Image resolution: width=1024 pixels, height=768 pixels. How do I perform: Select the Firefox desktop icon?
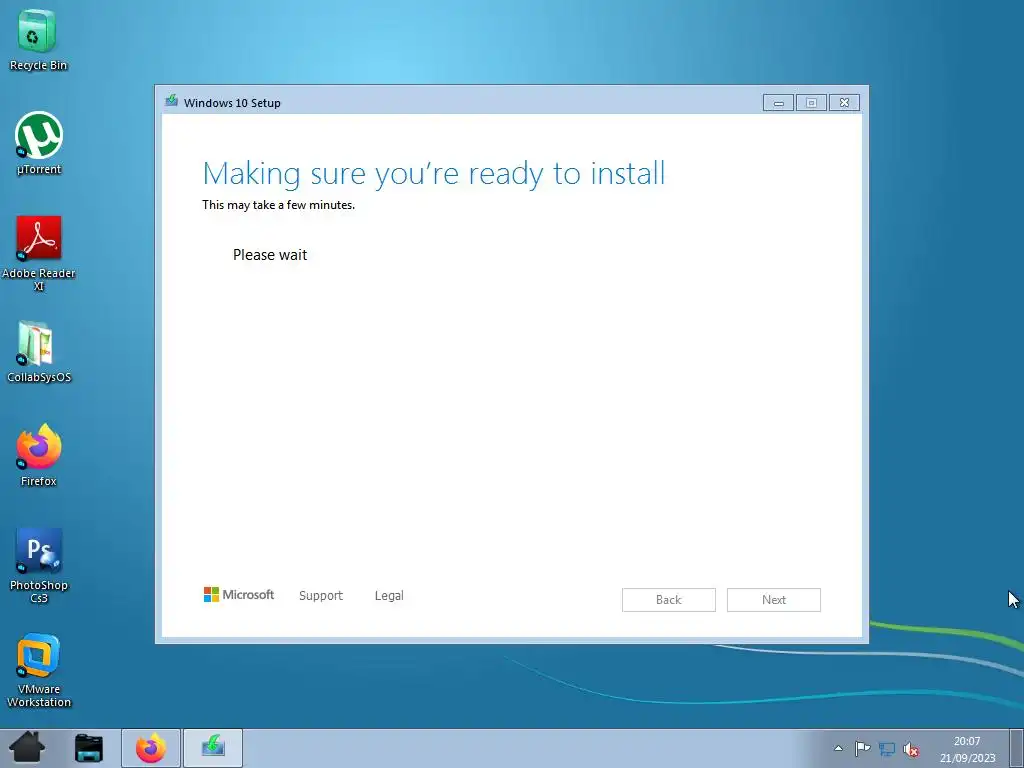[39, 455]
